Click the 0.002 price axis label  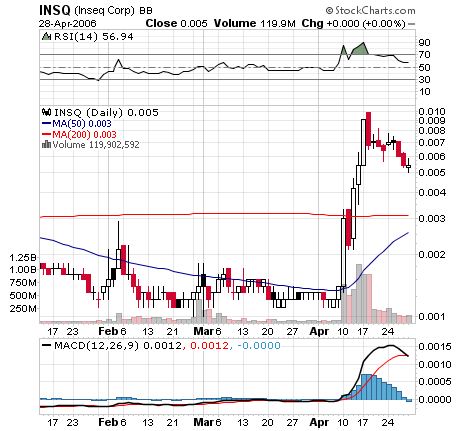click(432, 254)
